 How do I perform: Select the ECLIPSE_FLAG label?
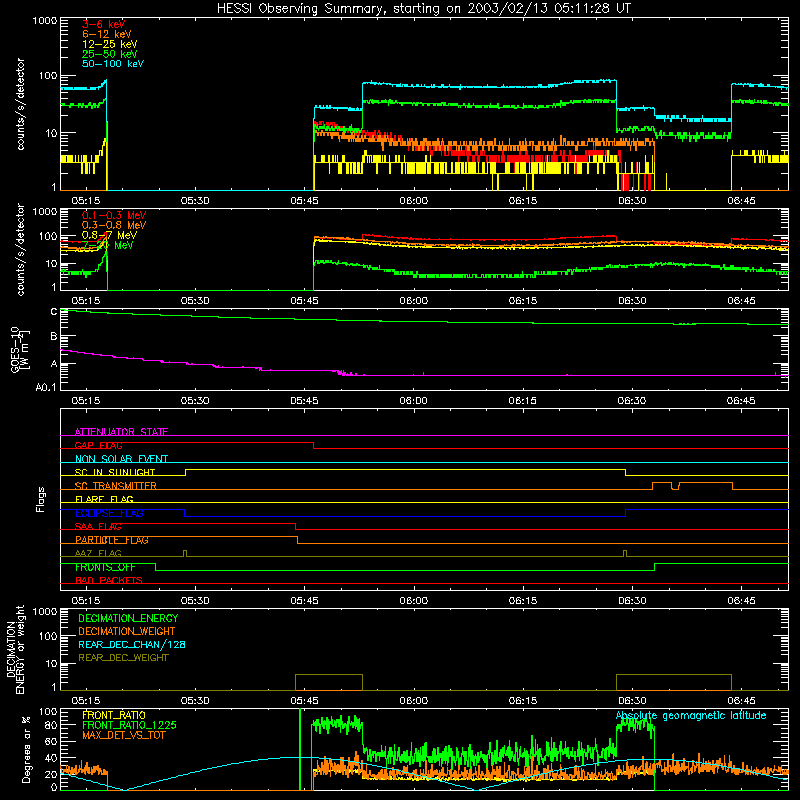point(109,513)
